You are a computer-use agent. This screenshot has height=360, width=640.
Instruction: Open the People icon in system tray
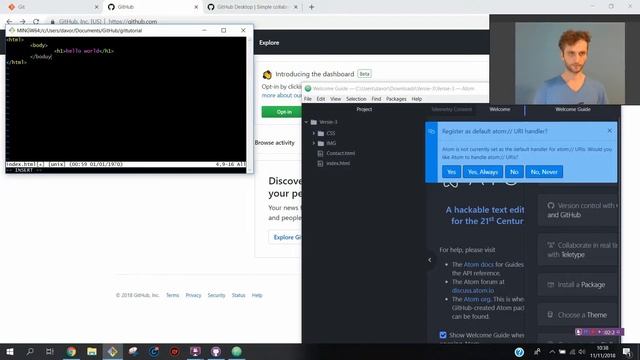(538, 351)
